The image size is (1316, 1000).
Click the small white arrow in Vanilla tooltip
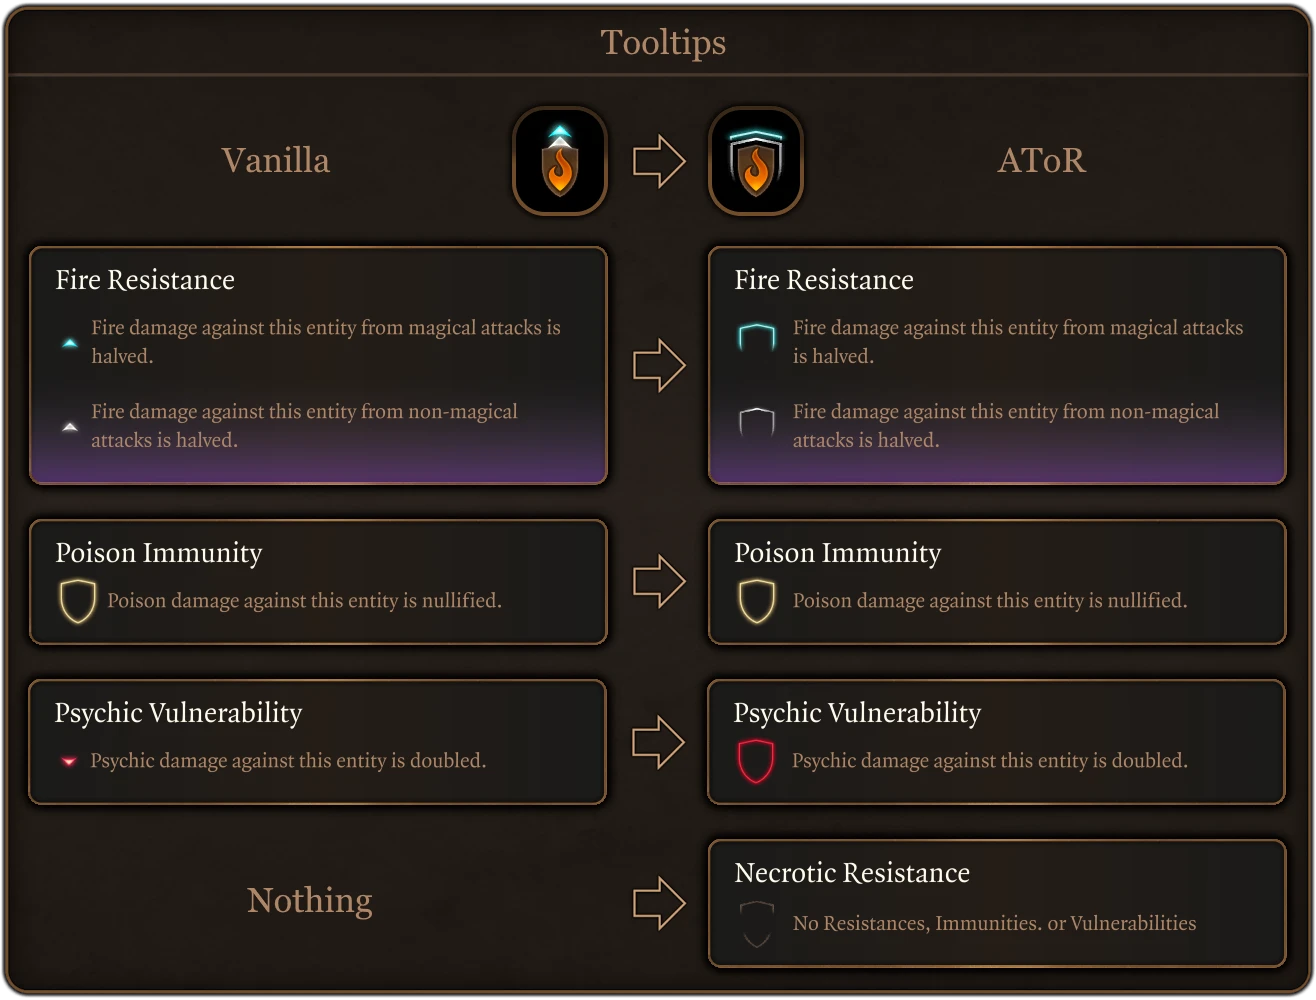[x=70, y=427]
